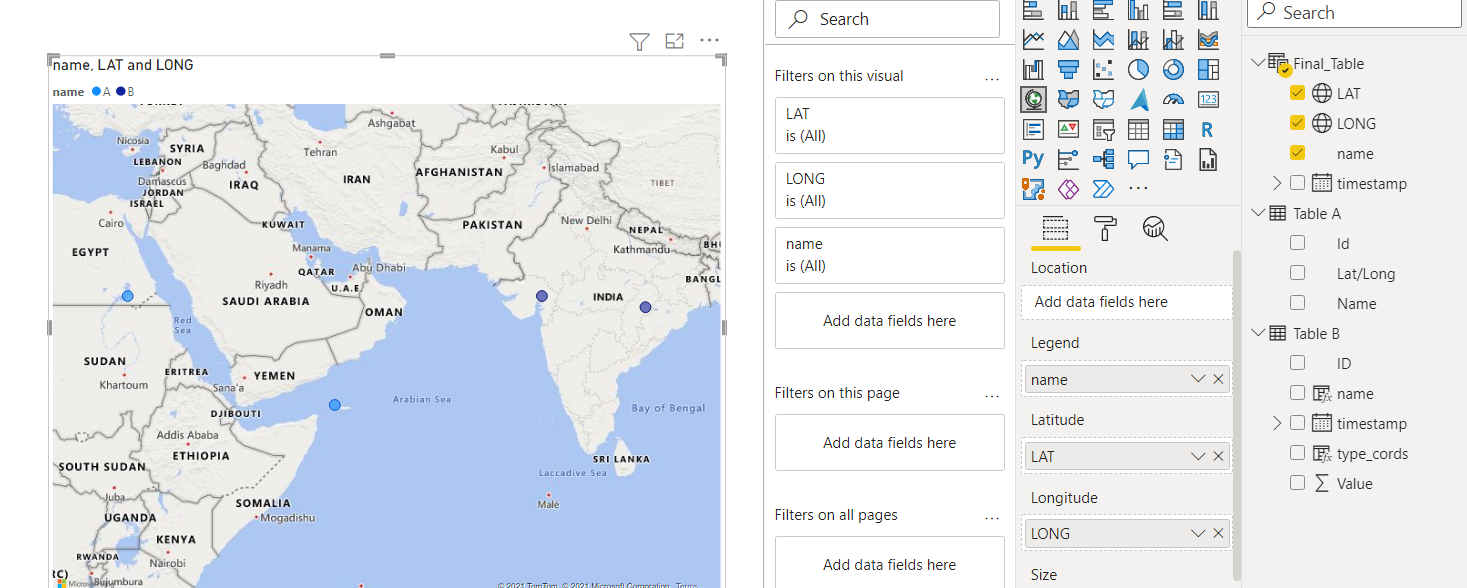Select the Matrix visualization
This screenshot has height=588, width=1467.
pyautogui.click(x=1173, y=129)
